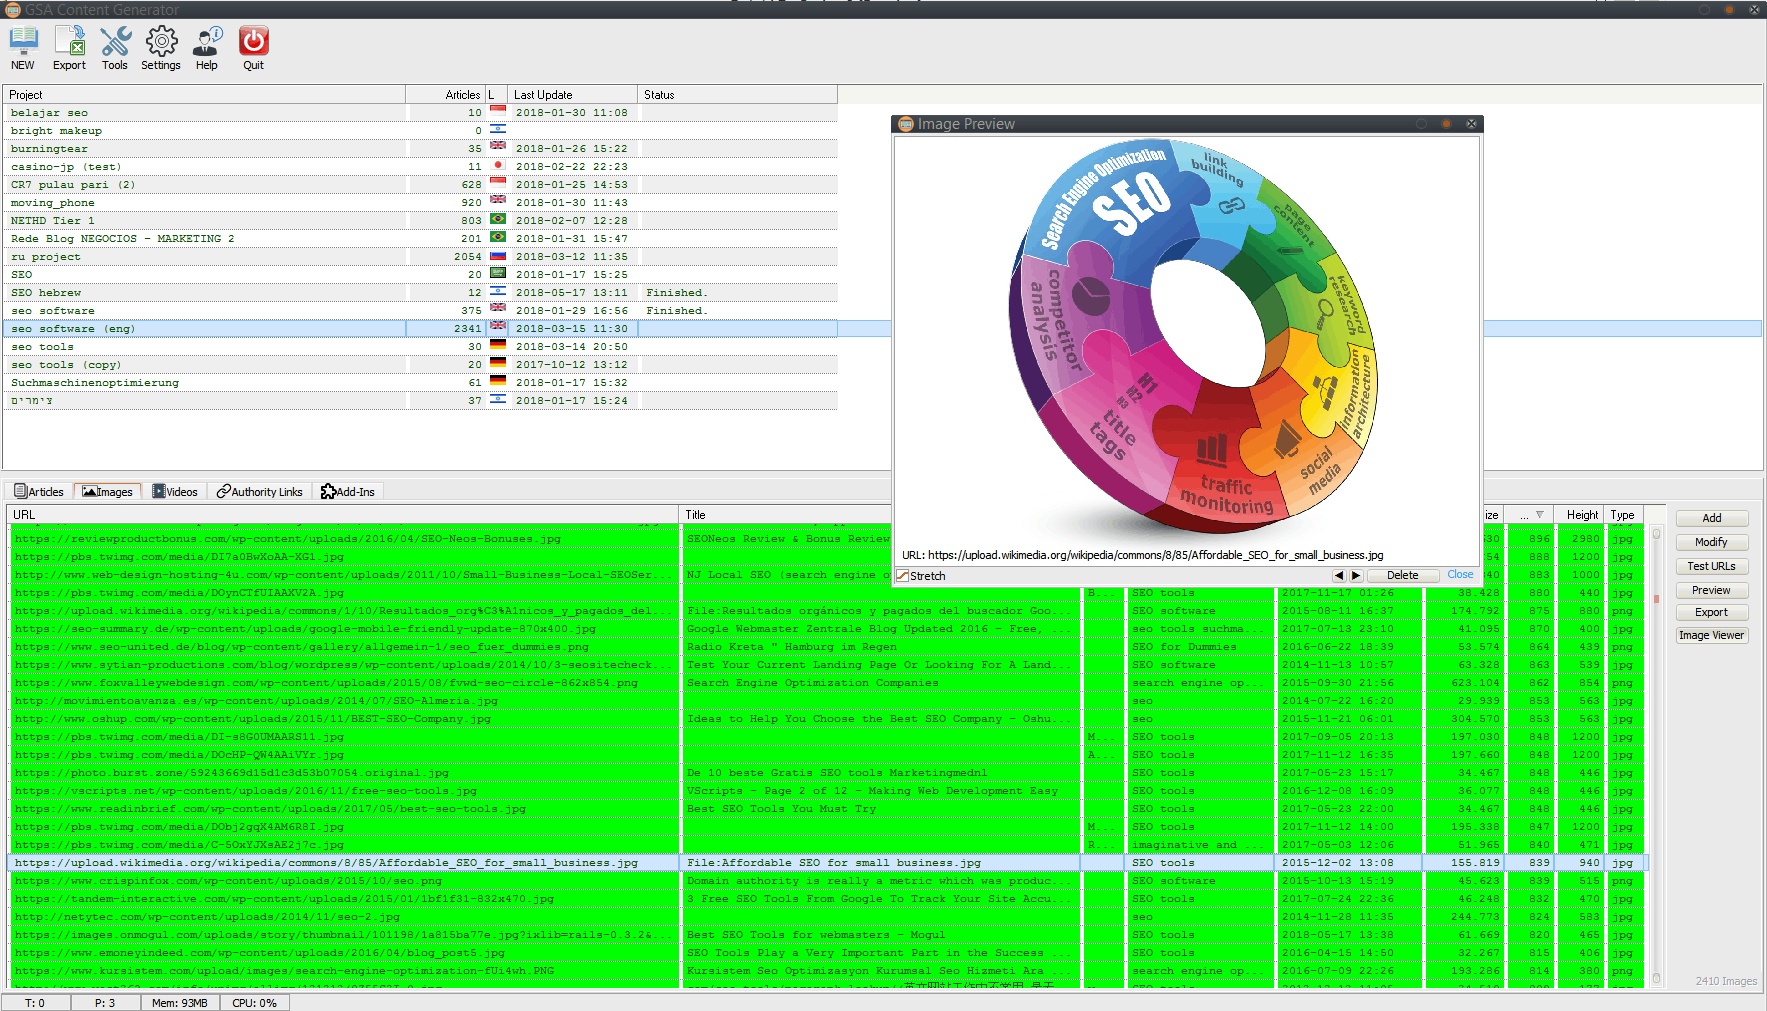Sort images by the Type column header
The width and height of the screenshot is (1767, 1011).
[x=1623, y=515]
